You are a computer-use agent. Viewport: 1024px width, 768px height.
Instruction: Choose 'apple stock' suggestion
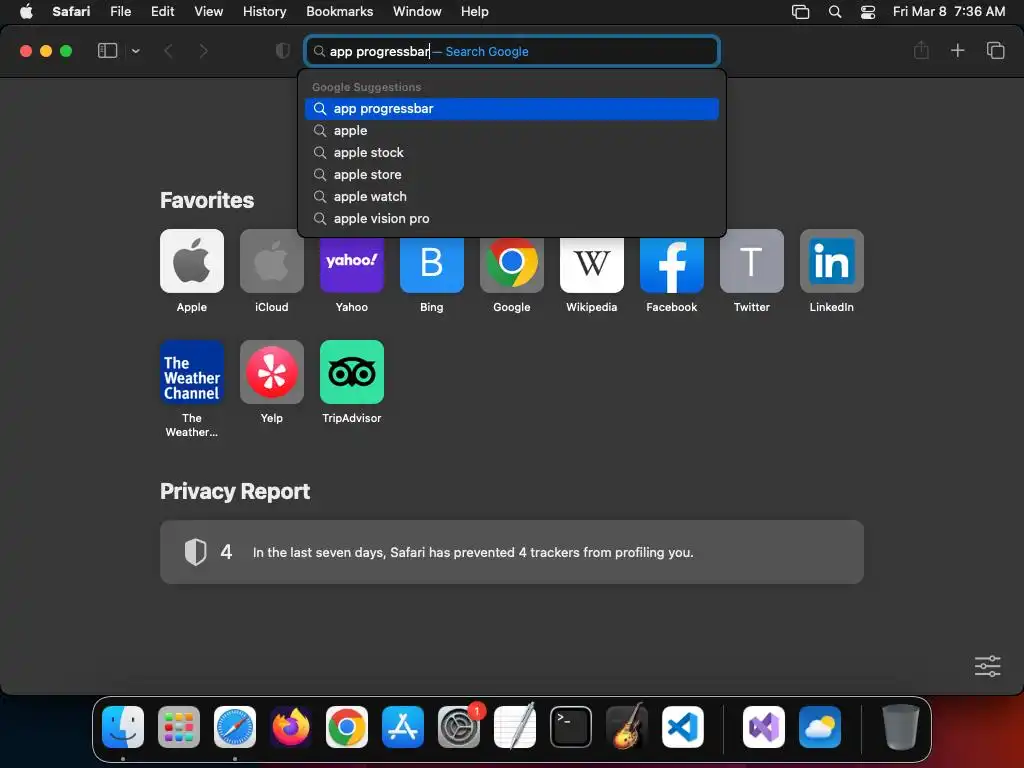coord(512,153)
